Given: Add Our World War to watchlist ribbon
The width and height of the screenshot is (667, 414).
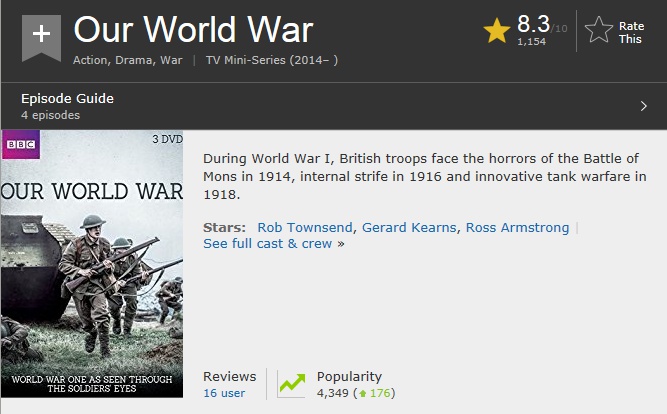Looking at the screenshot, I should click(41, 37).
